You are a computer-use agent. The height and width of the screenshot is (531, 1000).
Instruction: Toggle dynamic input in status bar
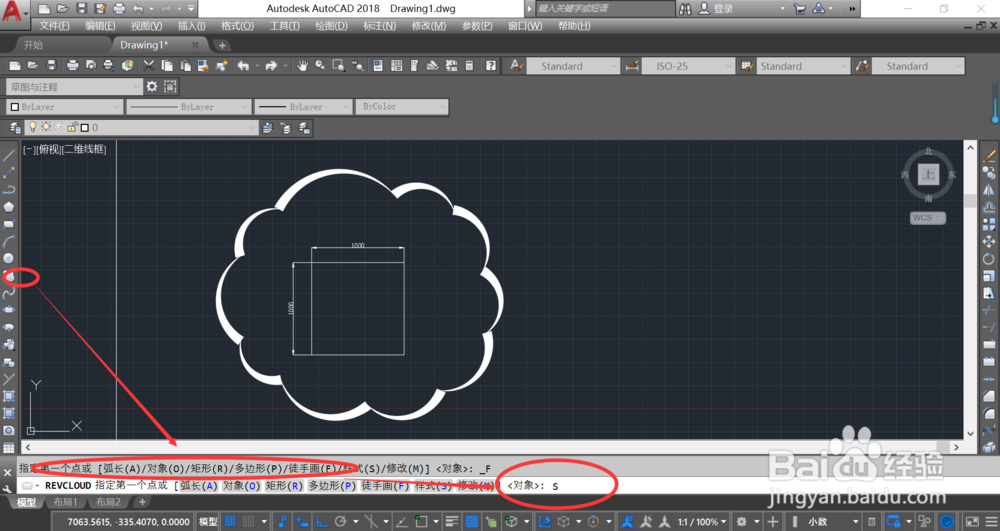tap(302, 521)
